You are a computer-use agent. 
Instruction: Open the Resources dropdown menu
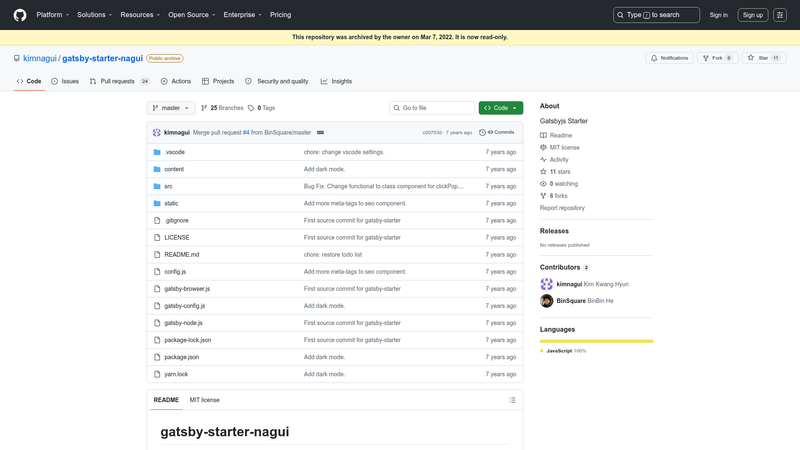tap(140, 15)
